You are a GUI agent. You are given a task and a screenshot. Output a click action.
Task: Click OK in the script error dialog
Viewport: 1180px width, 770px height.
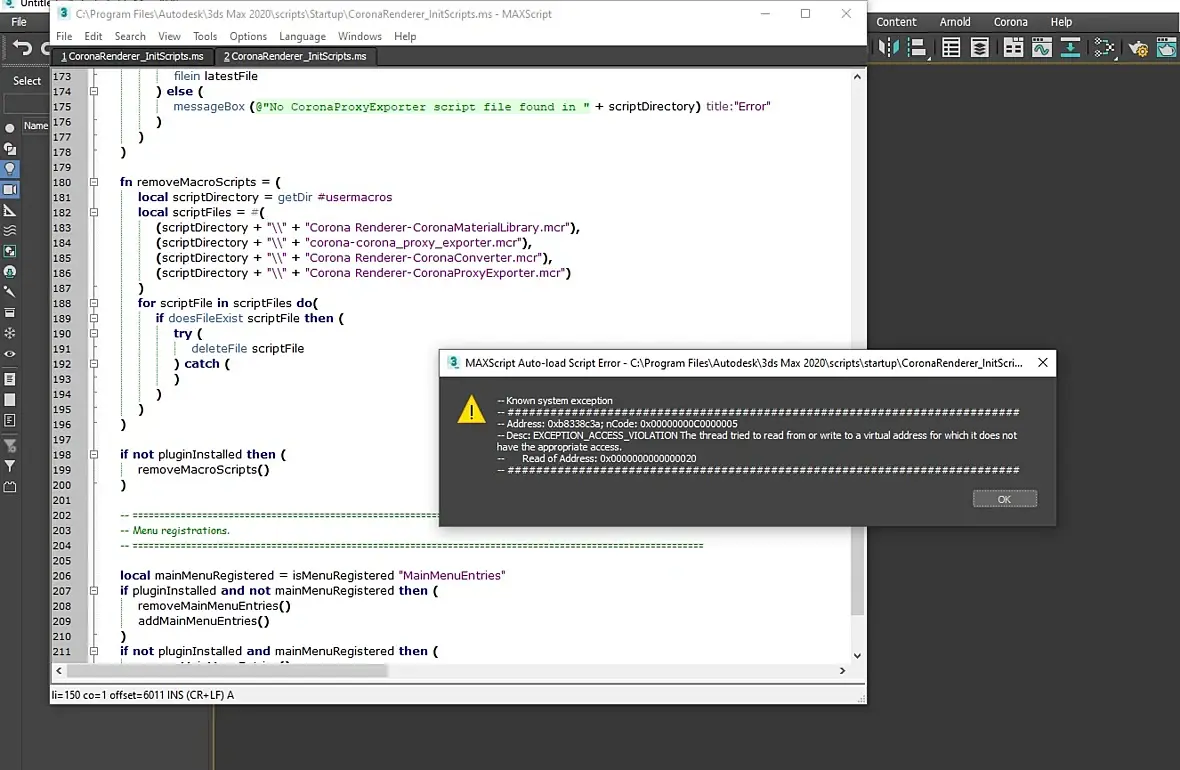[x=1004, y=499]
